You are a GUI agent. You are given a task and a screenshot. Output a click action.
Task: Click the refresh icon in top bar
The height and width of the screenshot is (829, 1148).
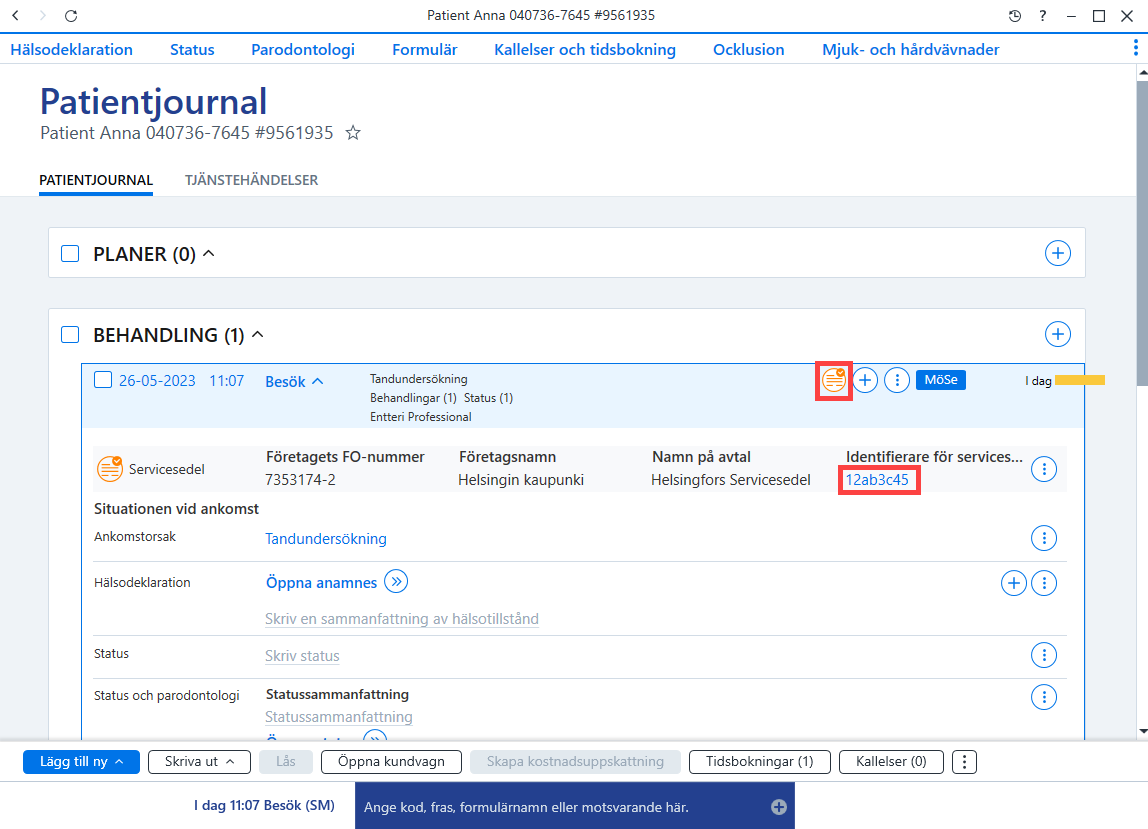tap(71, 15)
